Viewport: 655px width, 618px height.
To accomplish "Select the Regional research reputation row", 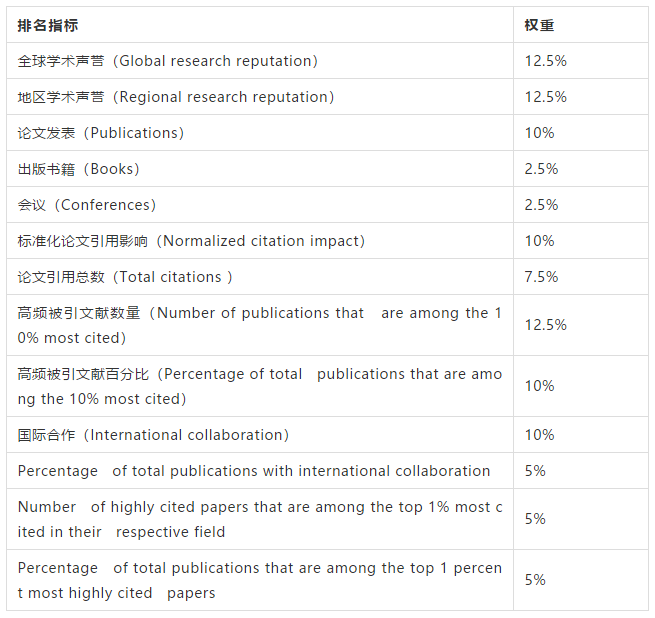I will click(x=328, y=97).
